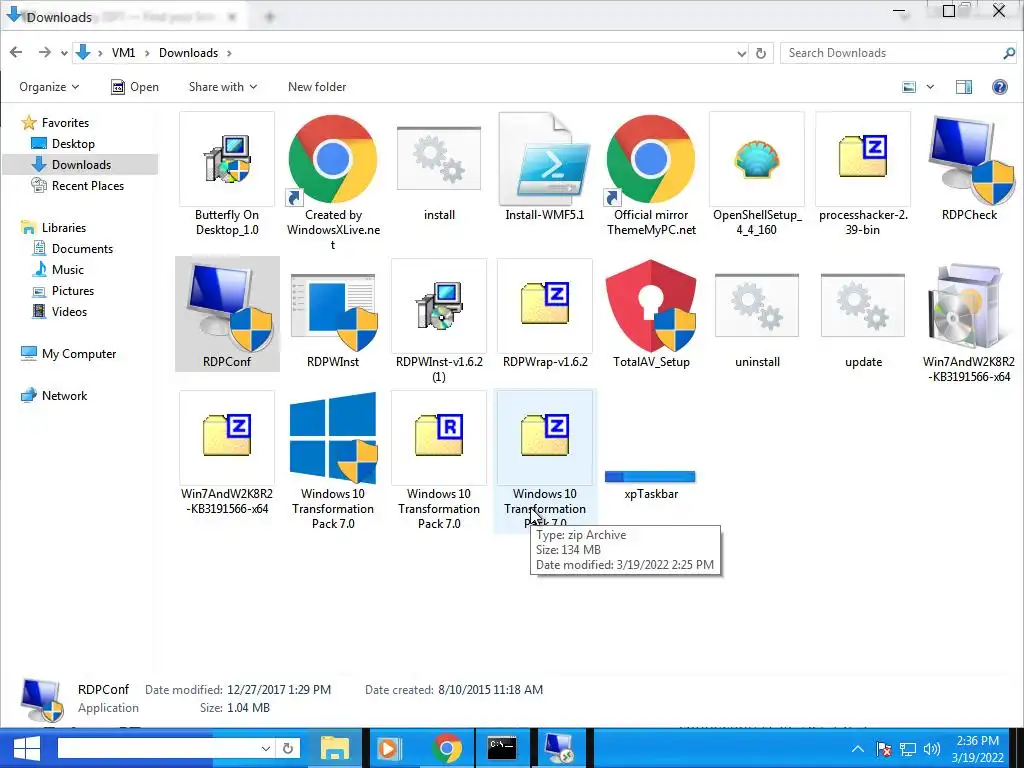The image size is (1024, 768).
Task: Click the change view icon in toolbar
Action: 909,87
